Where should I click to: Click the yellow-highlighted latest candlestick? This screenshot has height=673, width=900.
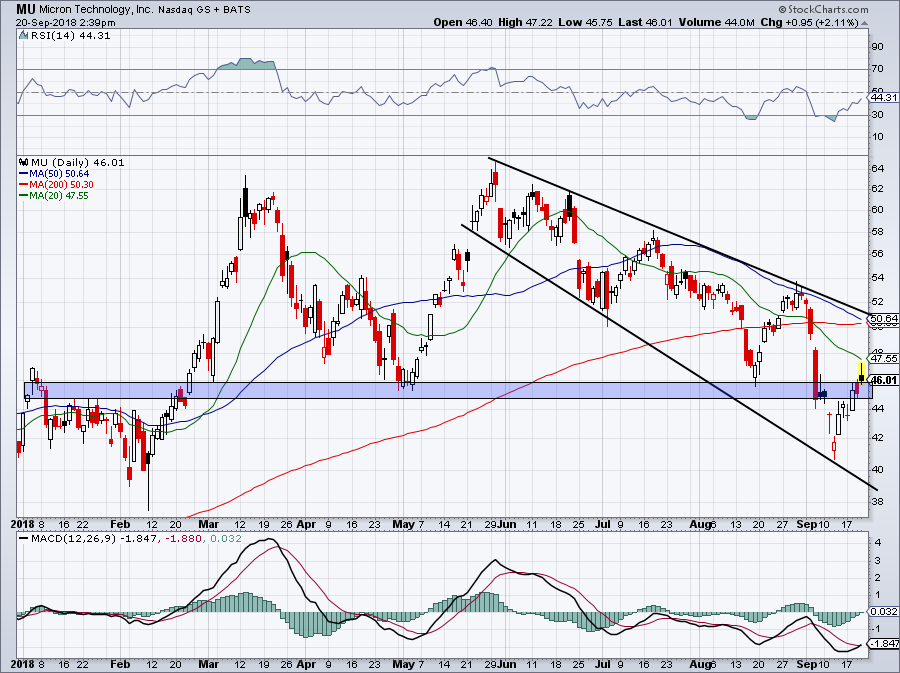click(861, 374)
